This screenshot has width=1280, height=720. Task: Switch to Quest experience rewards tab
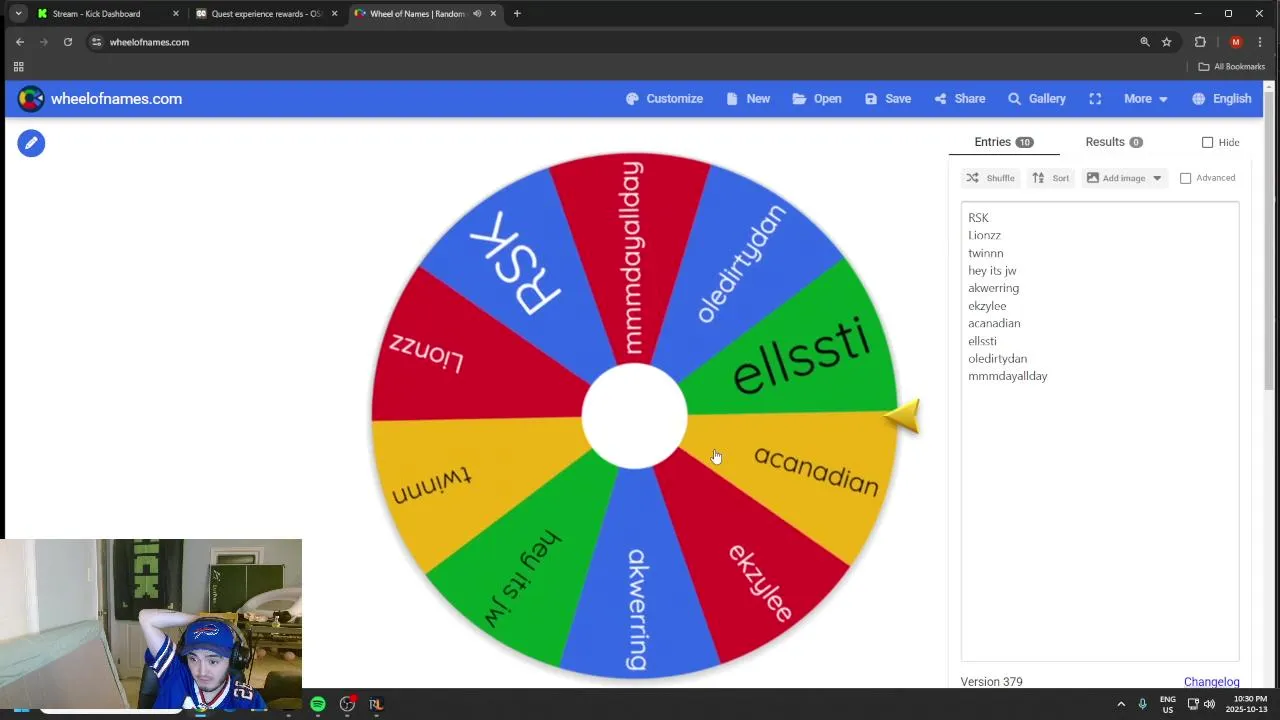point(266,14)
